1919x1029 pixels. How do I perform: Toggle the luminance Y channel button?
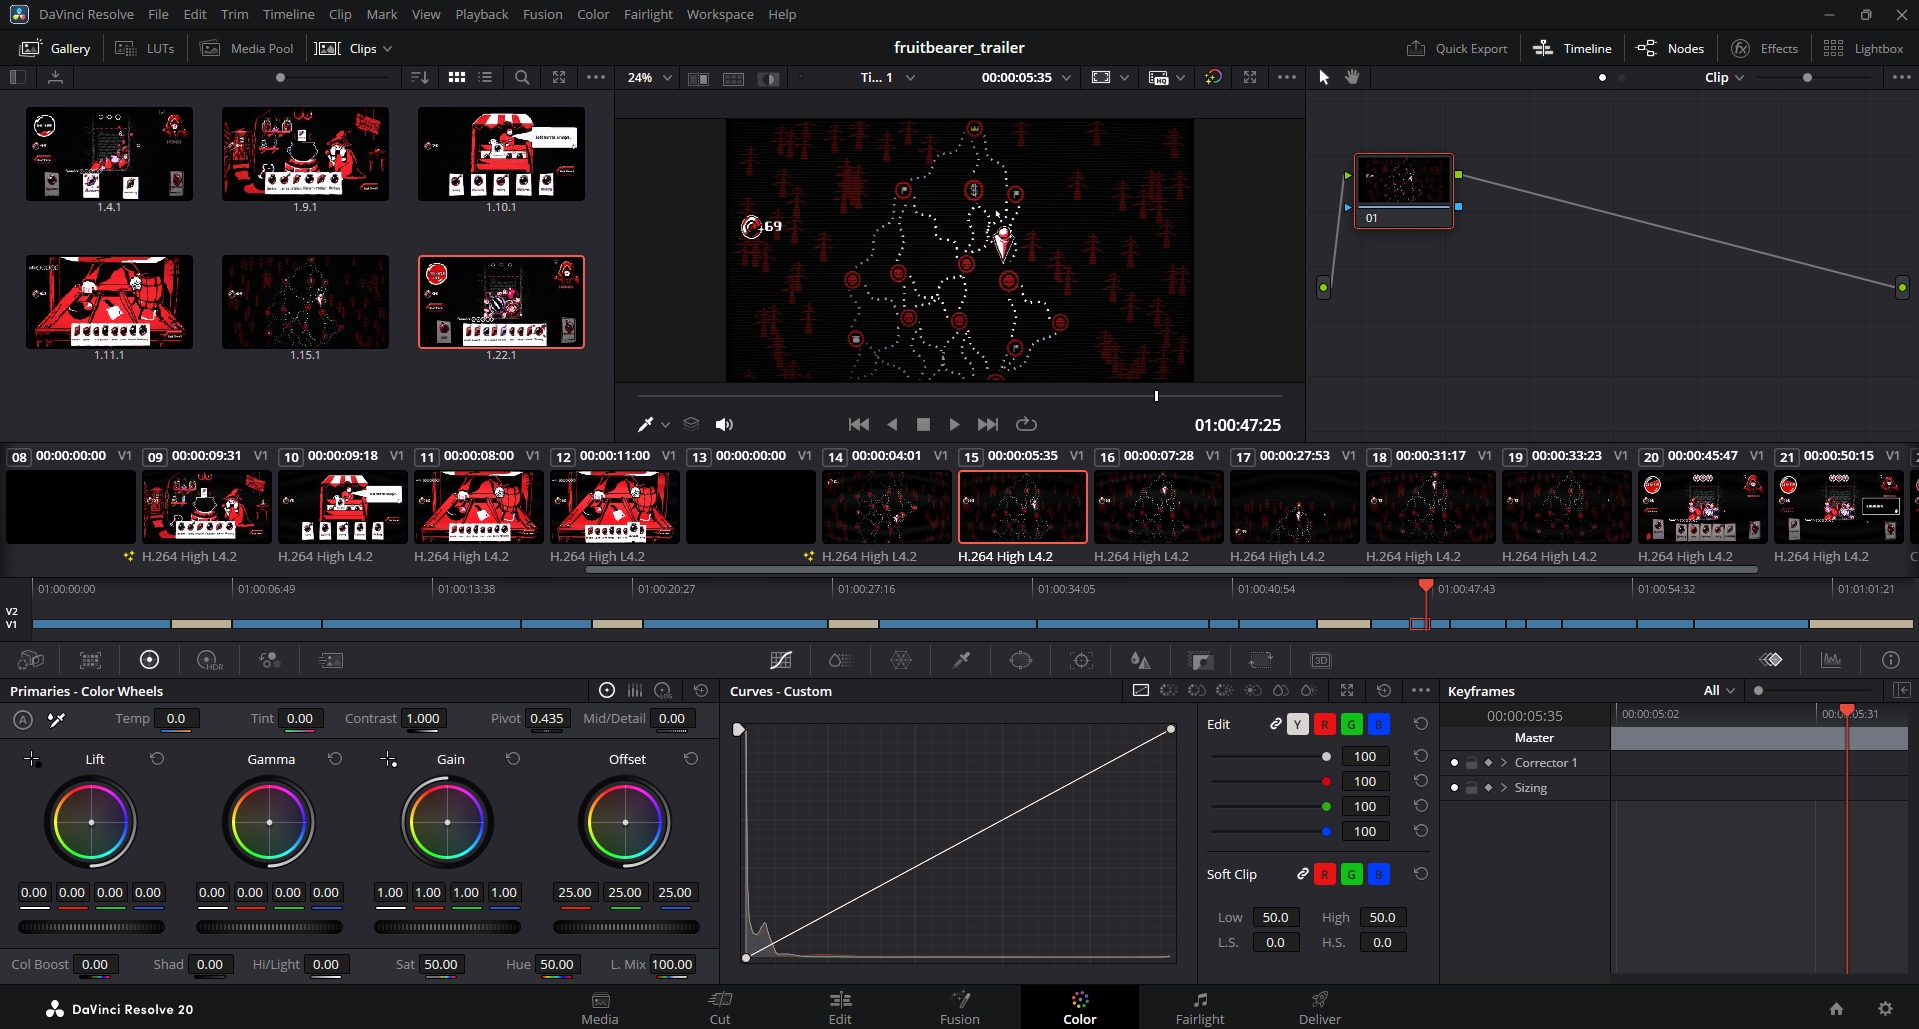tap(1298, 724)
